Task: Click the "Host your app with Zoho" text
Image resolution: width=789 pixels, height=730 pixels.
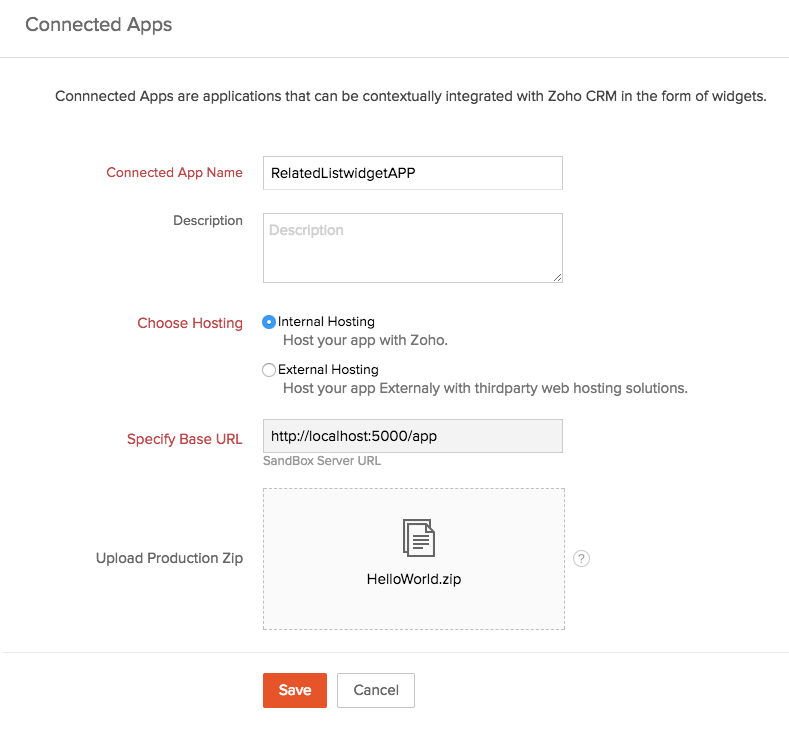Action: [365, 340]
